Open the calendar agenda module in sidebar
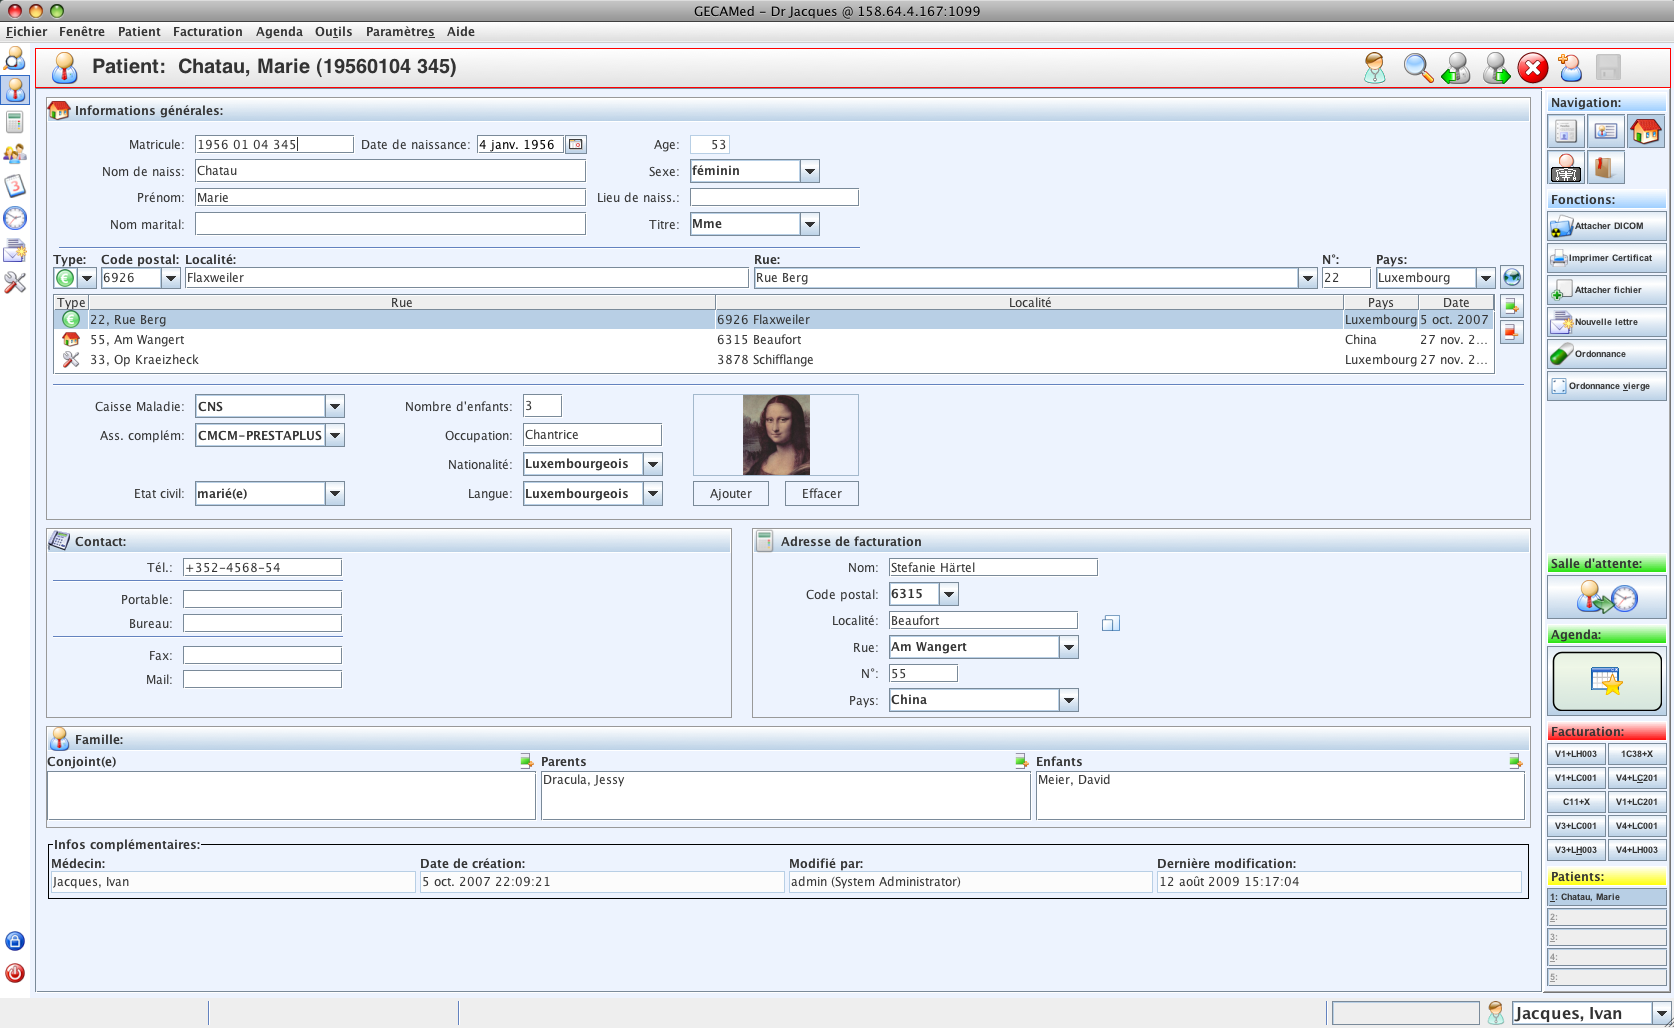Viewport: 1674px width, 1028px height. (15, 186)
